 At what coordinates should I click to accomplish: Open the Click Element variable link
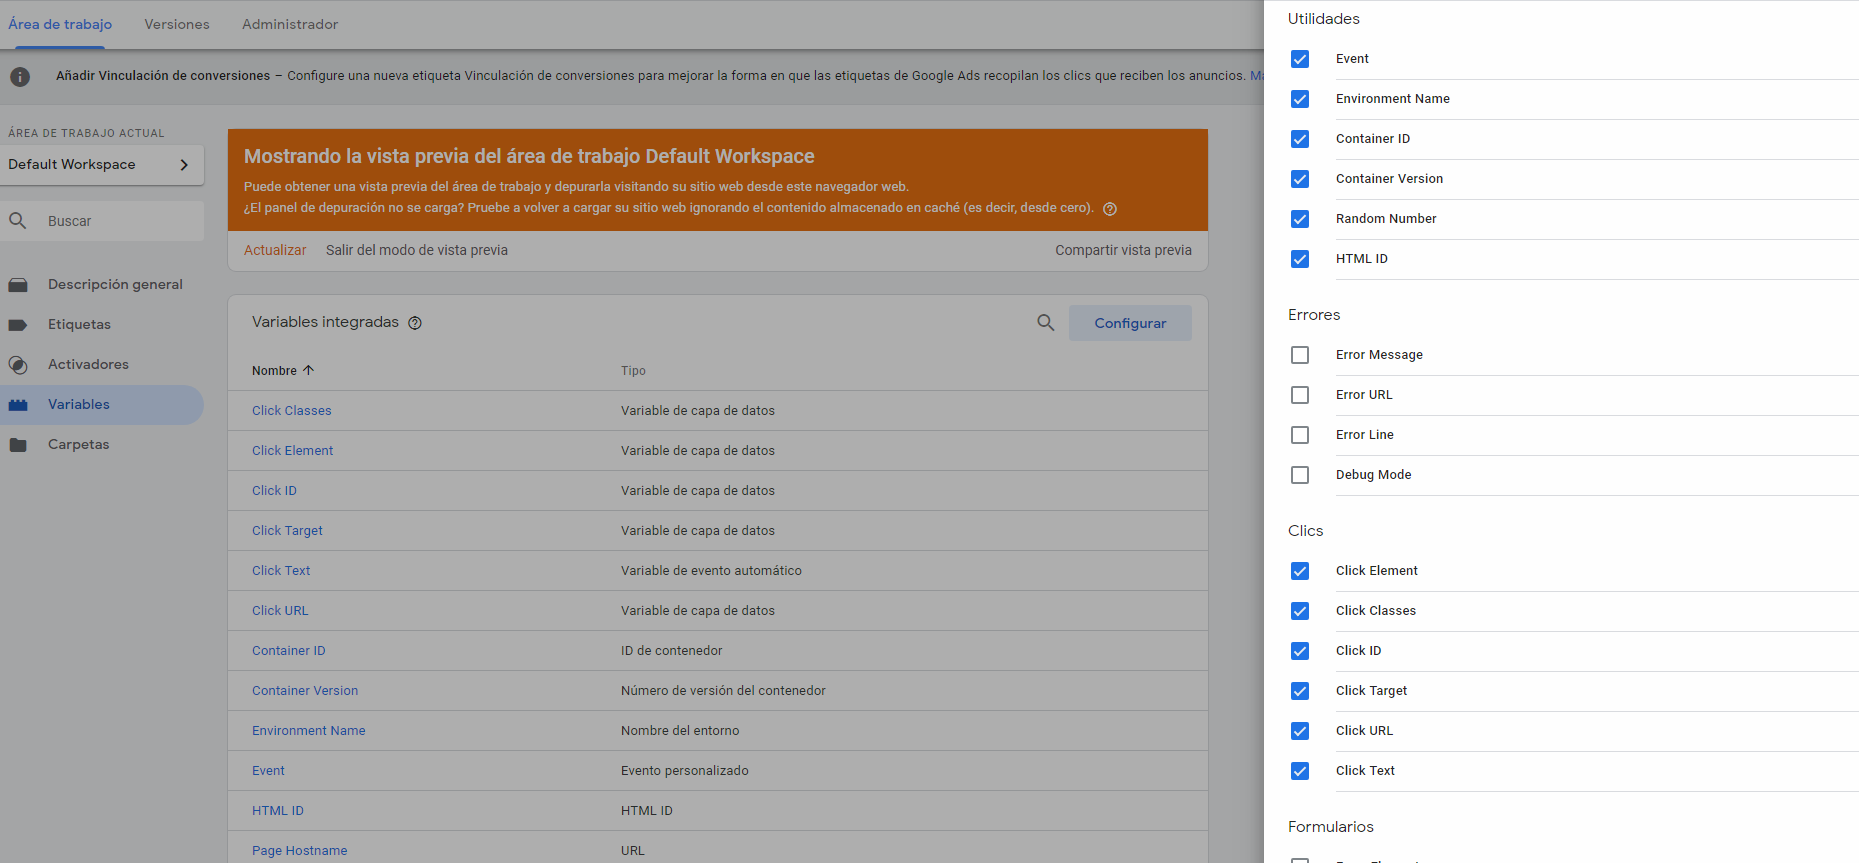tap(292, 451)
